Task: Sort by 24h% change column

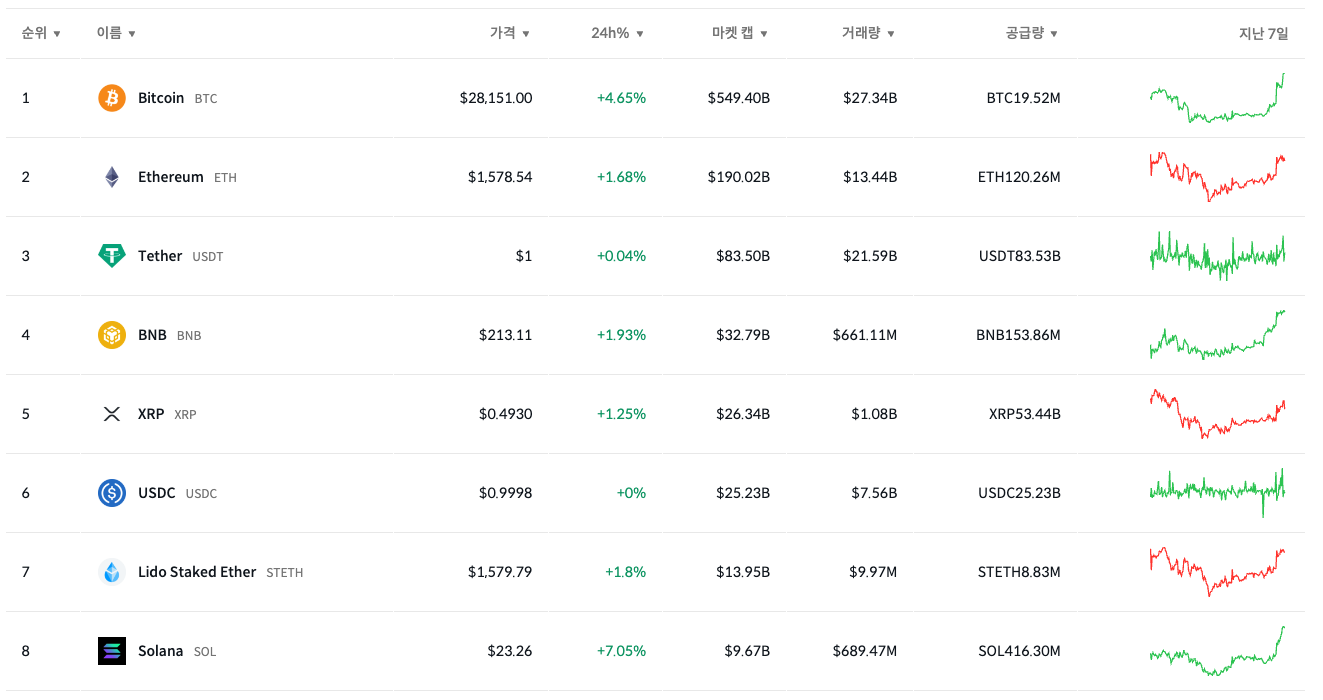Action: click(x=617, y=33)
